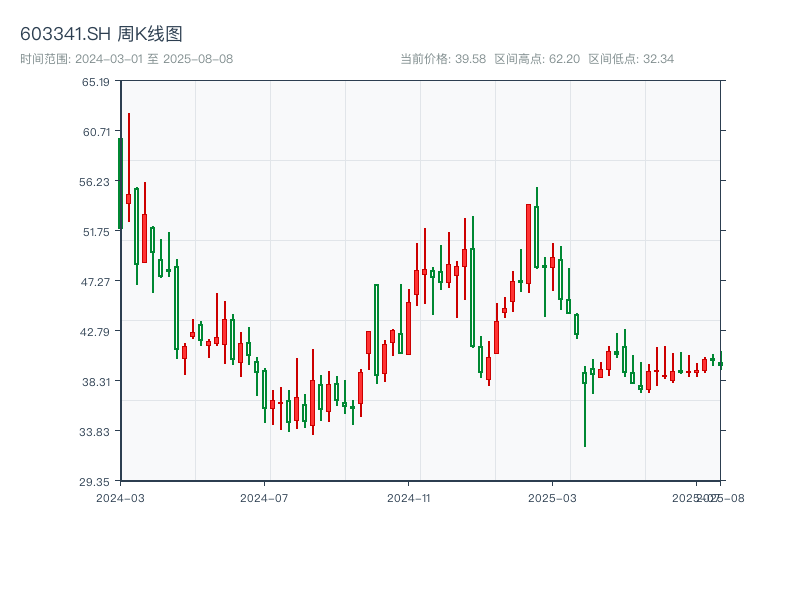Click the x-axis label 2024-11
The height and width of the screenshot is (600, 800).
click(x=408, y=498)
